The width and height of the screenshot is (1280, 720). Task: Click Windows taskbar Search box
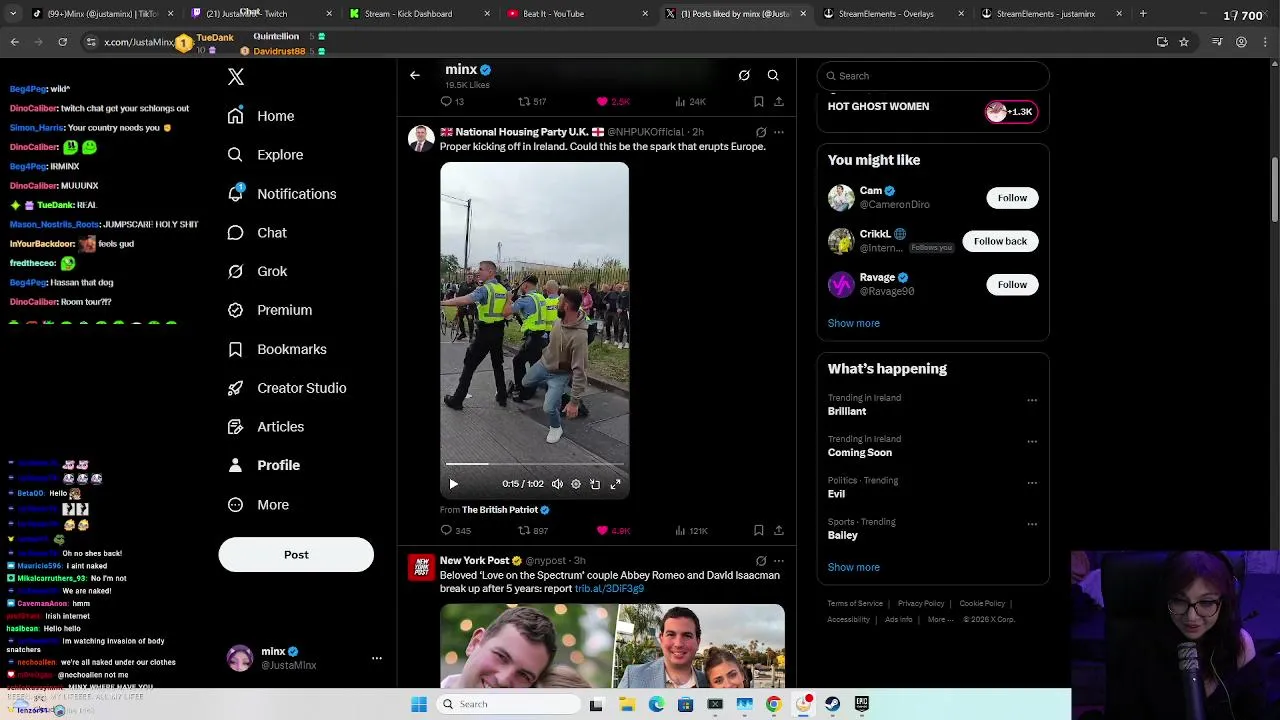tap(509, 704)
